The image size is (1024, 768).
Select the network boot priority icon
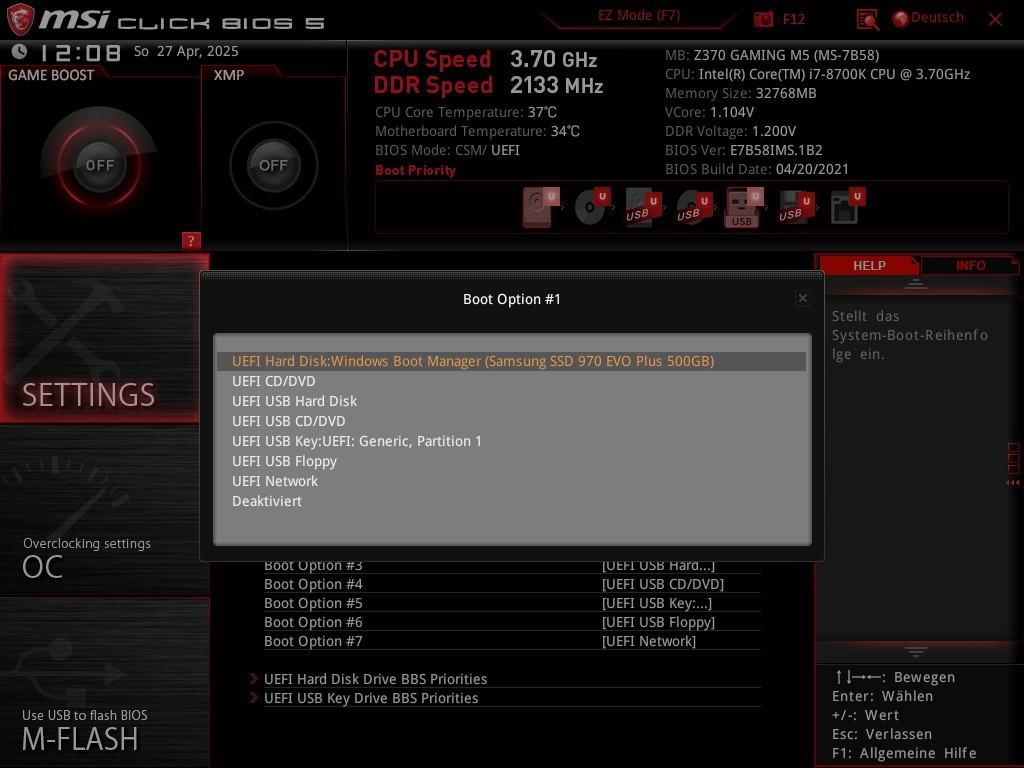point(847,207)
